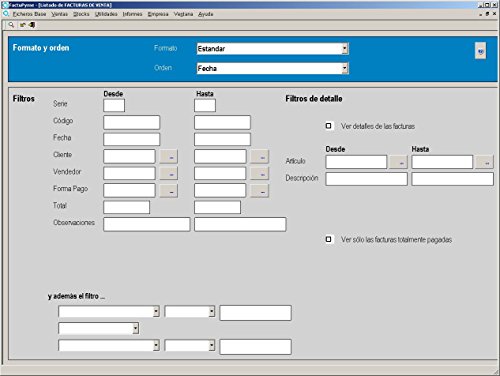Check Ver sólo las facturas totalmente pagadas

tap(329, 239)
